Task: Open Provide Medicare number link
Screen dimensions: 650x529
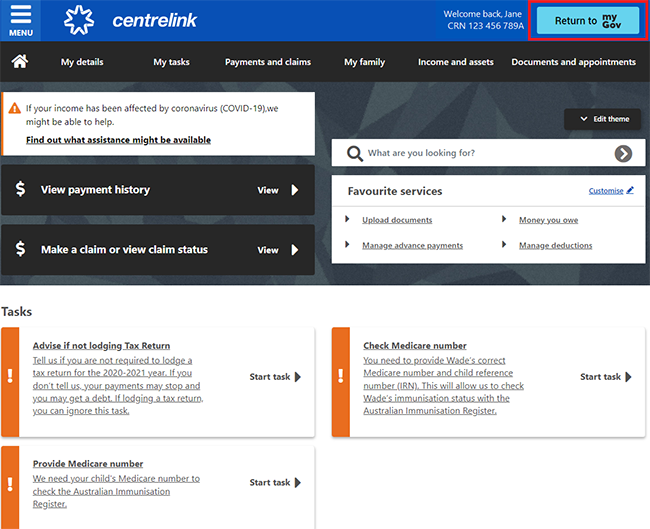Action: tap(88, 463)
